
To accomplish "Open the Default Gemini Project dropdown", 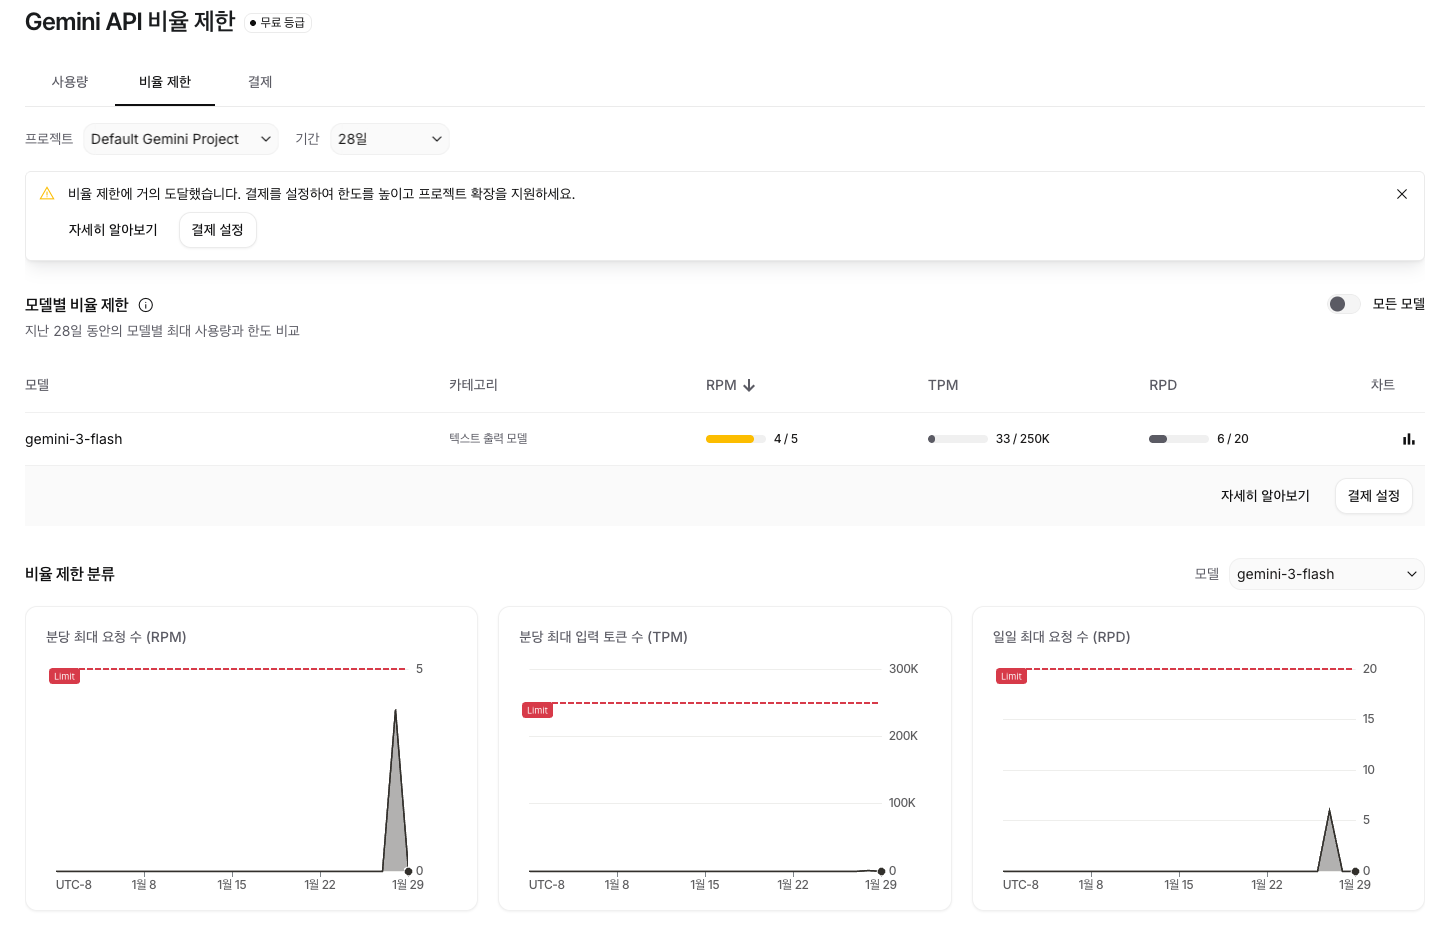I will (180, 139).
